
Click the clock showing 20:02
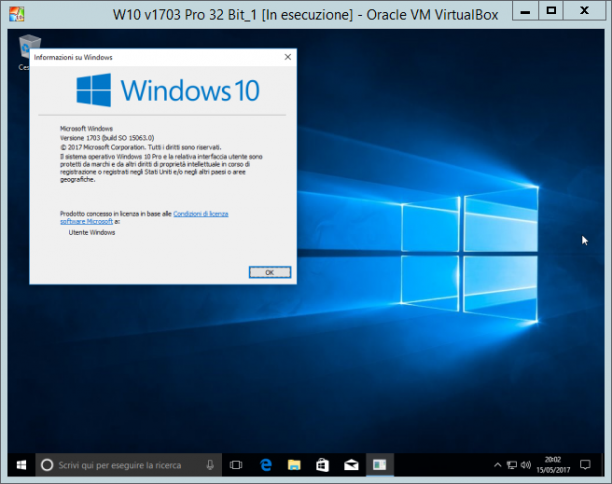point(553,460)
